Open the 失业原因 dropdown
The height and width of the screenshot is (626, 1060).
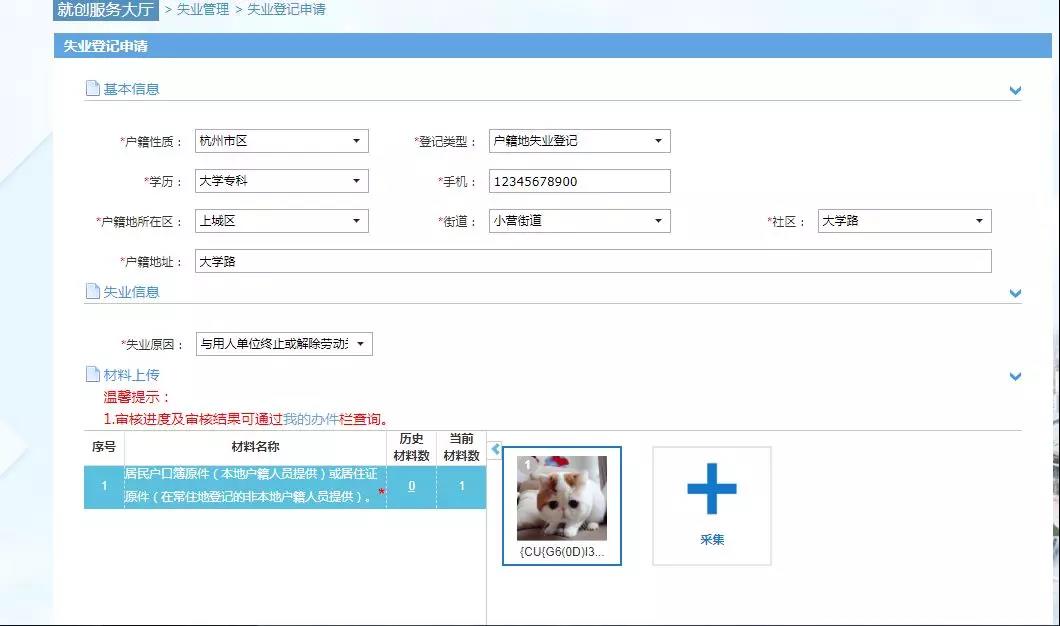284,344
